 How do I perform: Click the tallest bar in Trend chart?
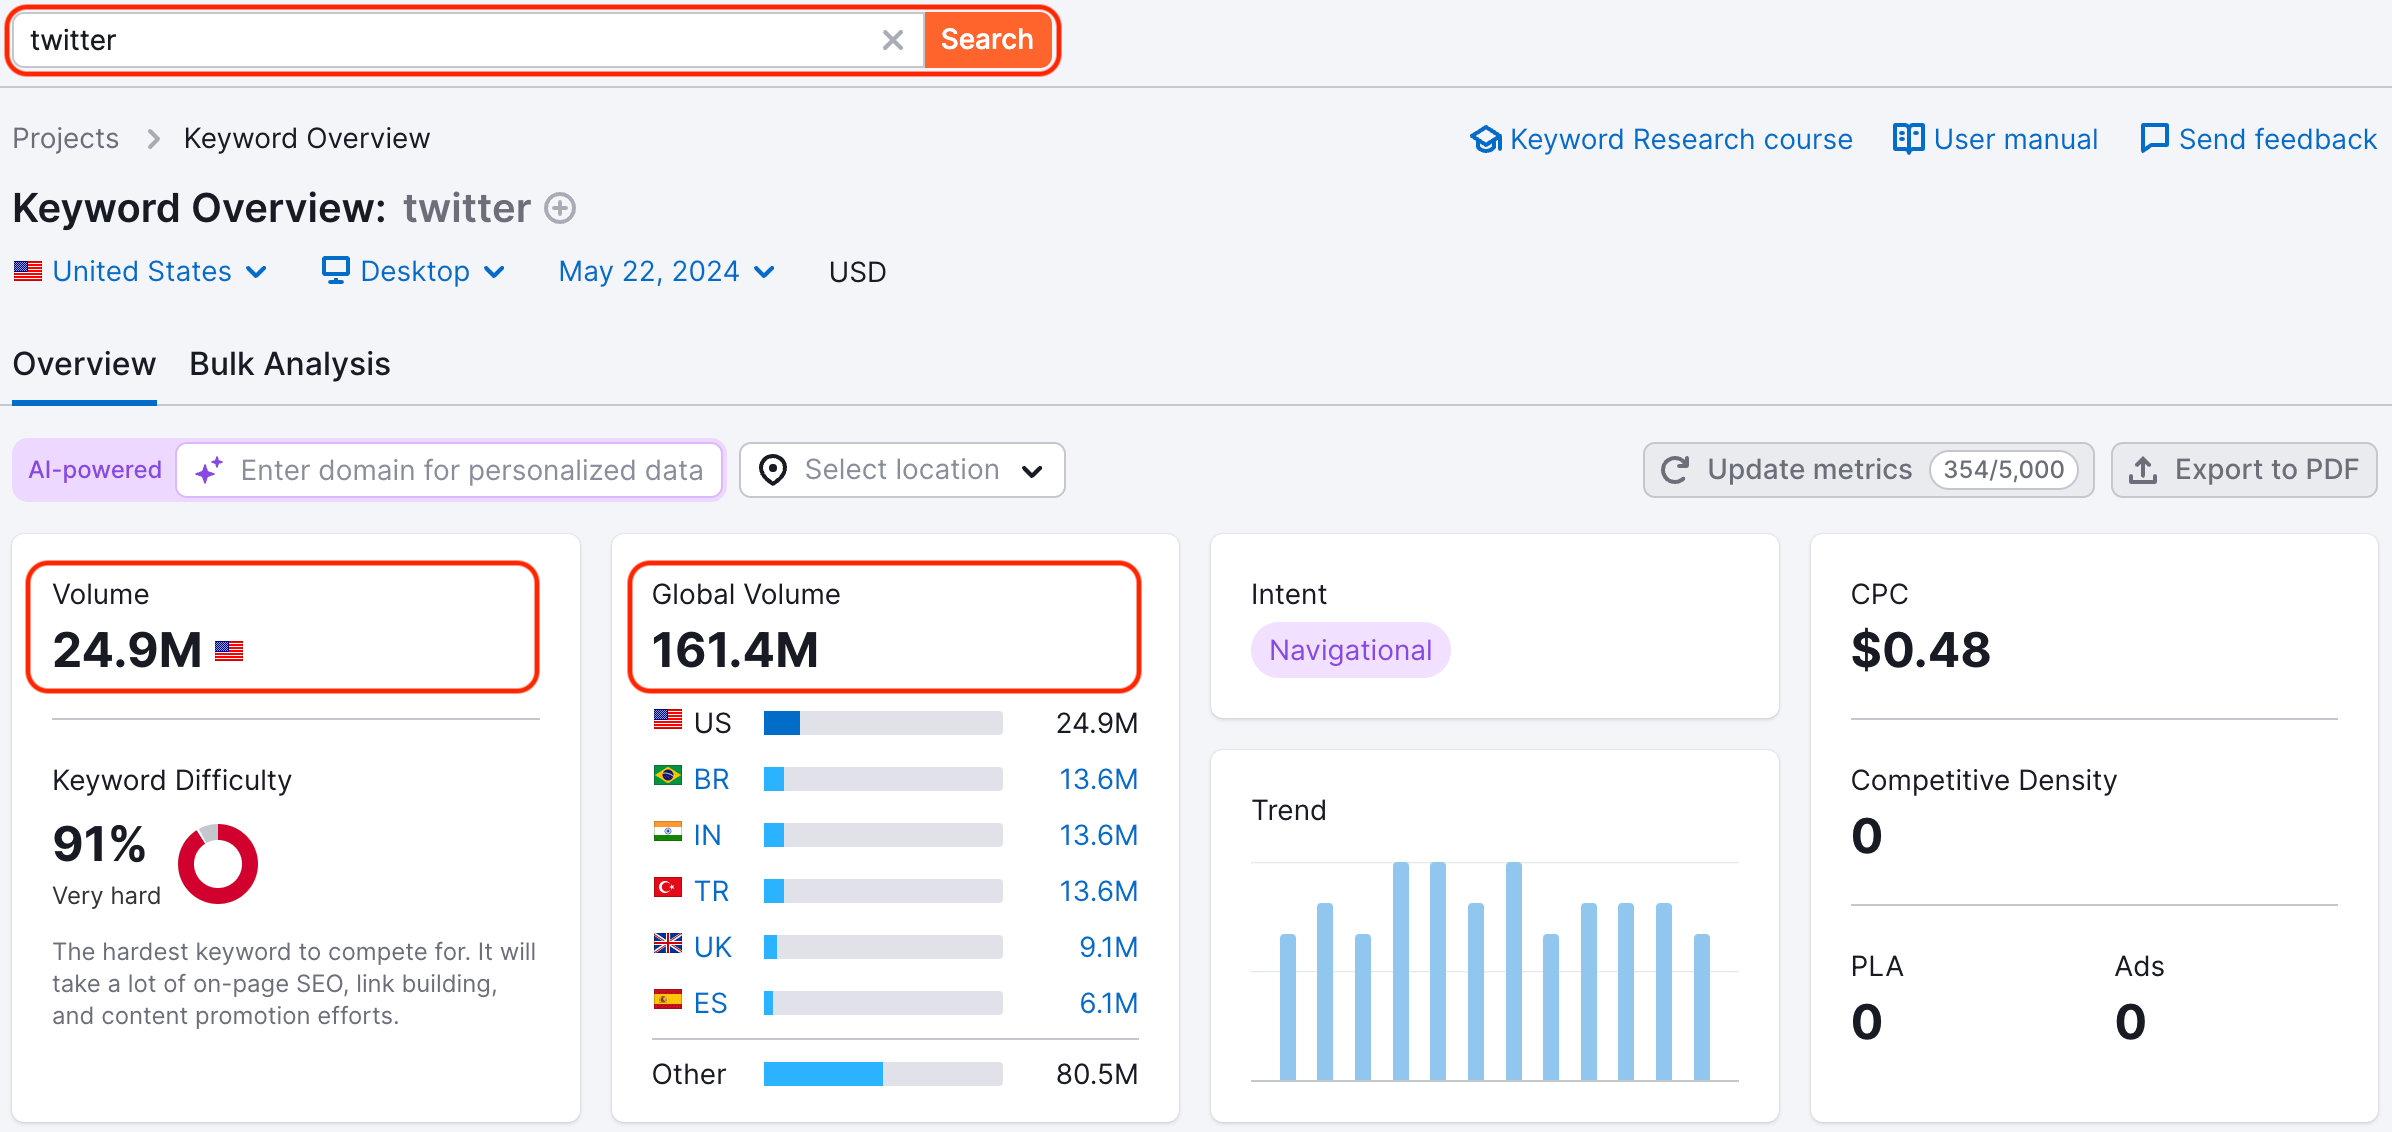1400,970
